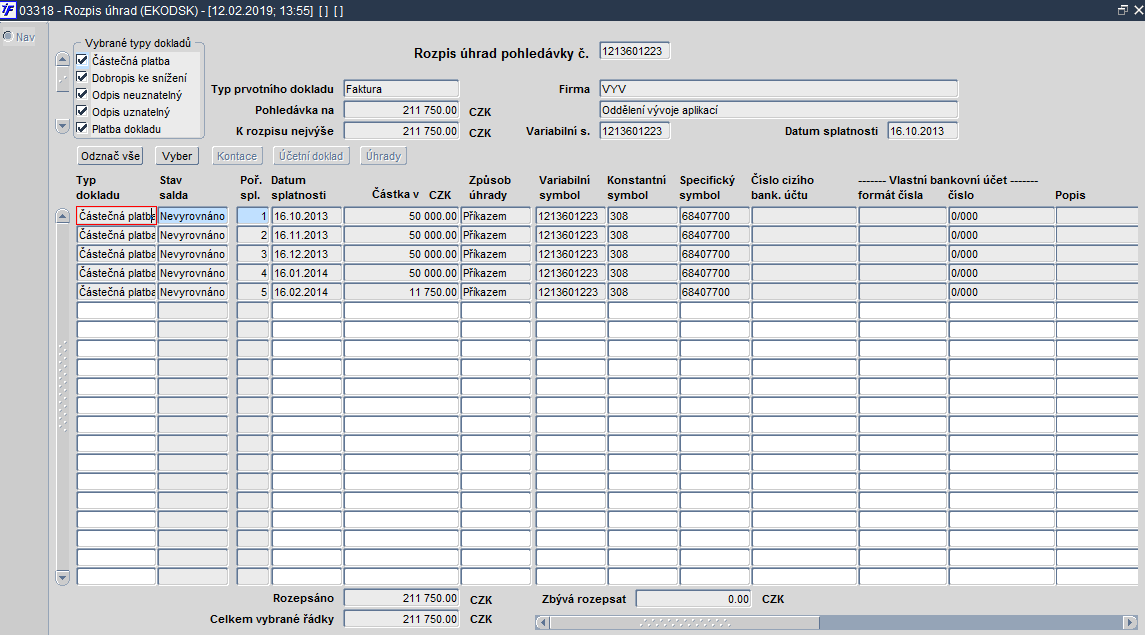Viewport: 1145px width, 635px height.
Task: Click the down arrow of document types list
Action: (63, 126)
